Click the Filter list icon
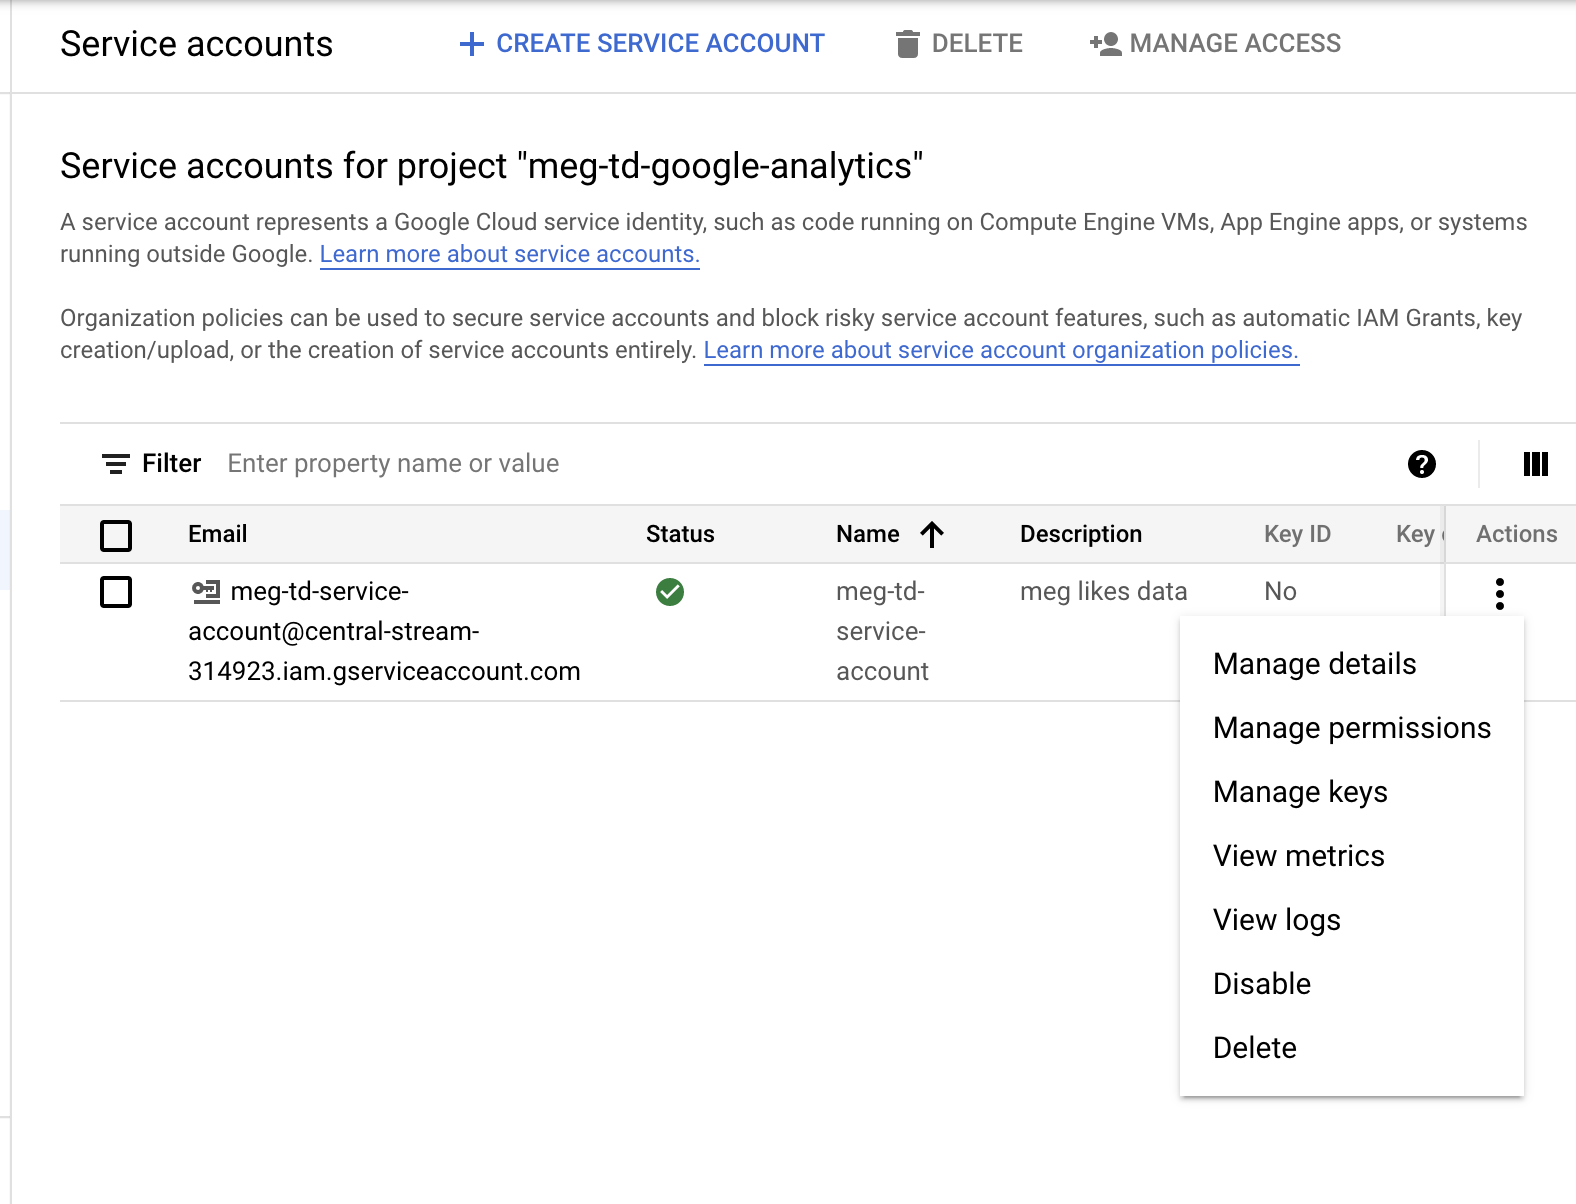Image resolution: width=1576 pixels, height=1204 pixels. coord(116,464)
